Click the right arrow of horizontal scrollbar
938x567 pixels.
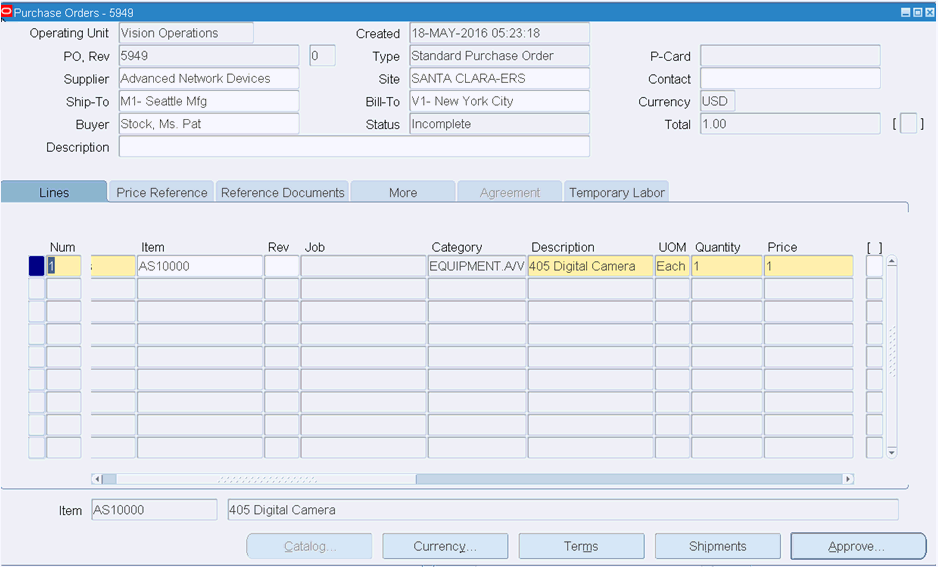tap(848, 479)
